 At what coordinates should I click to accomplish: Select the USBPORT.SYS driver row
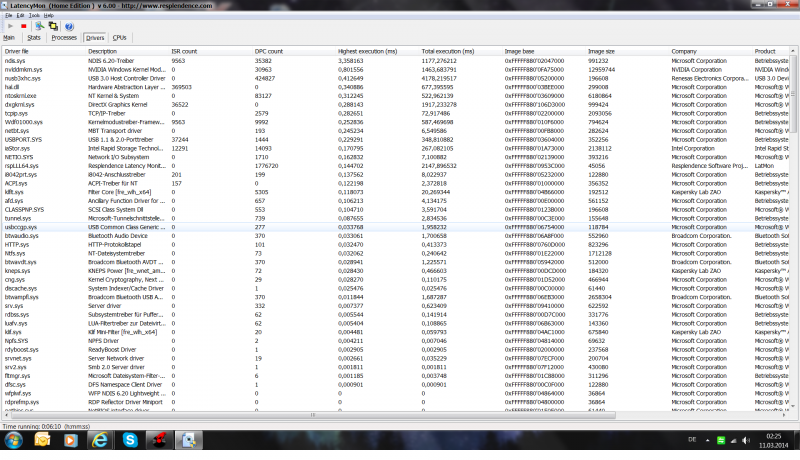click(x=395, y=140)
